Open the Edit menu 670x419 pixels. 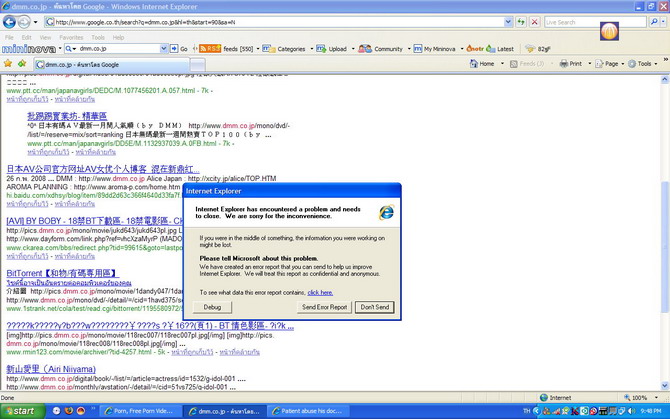pyautogui.click(x=26, y=38)
